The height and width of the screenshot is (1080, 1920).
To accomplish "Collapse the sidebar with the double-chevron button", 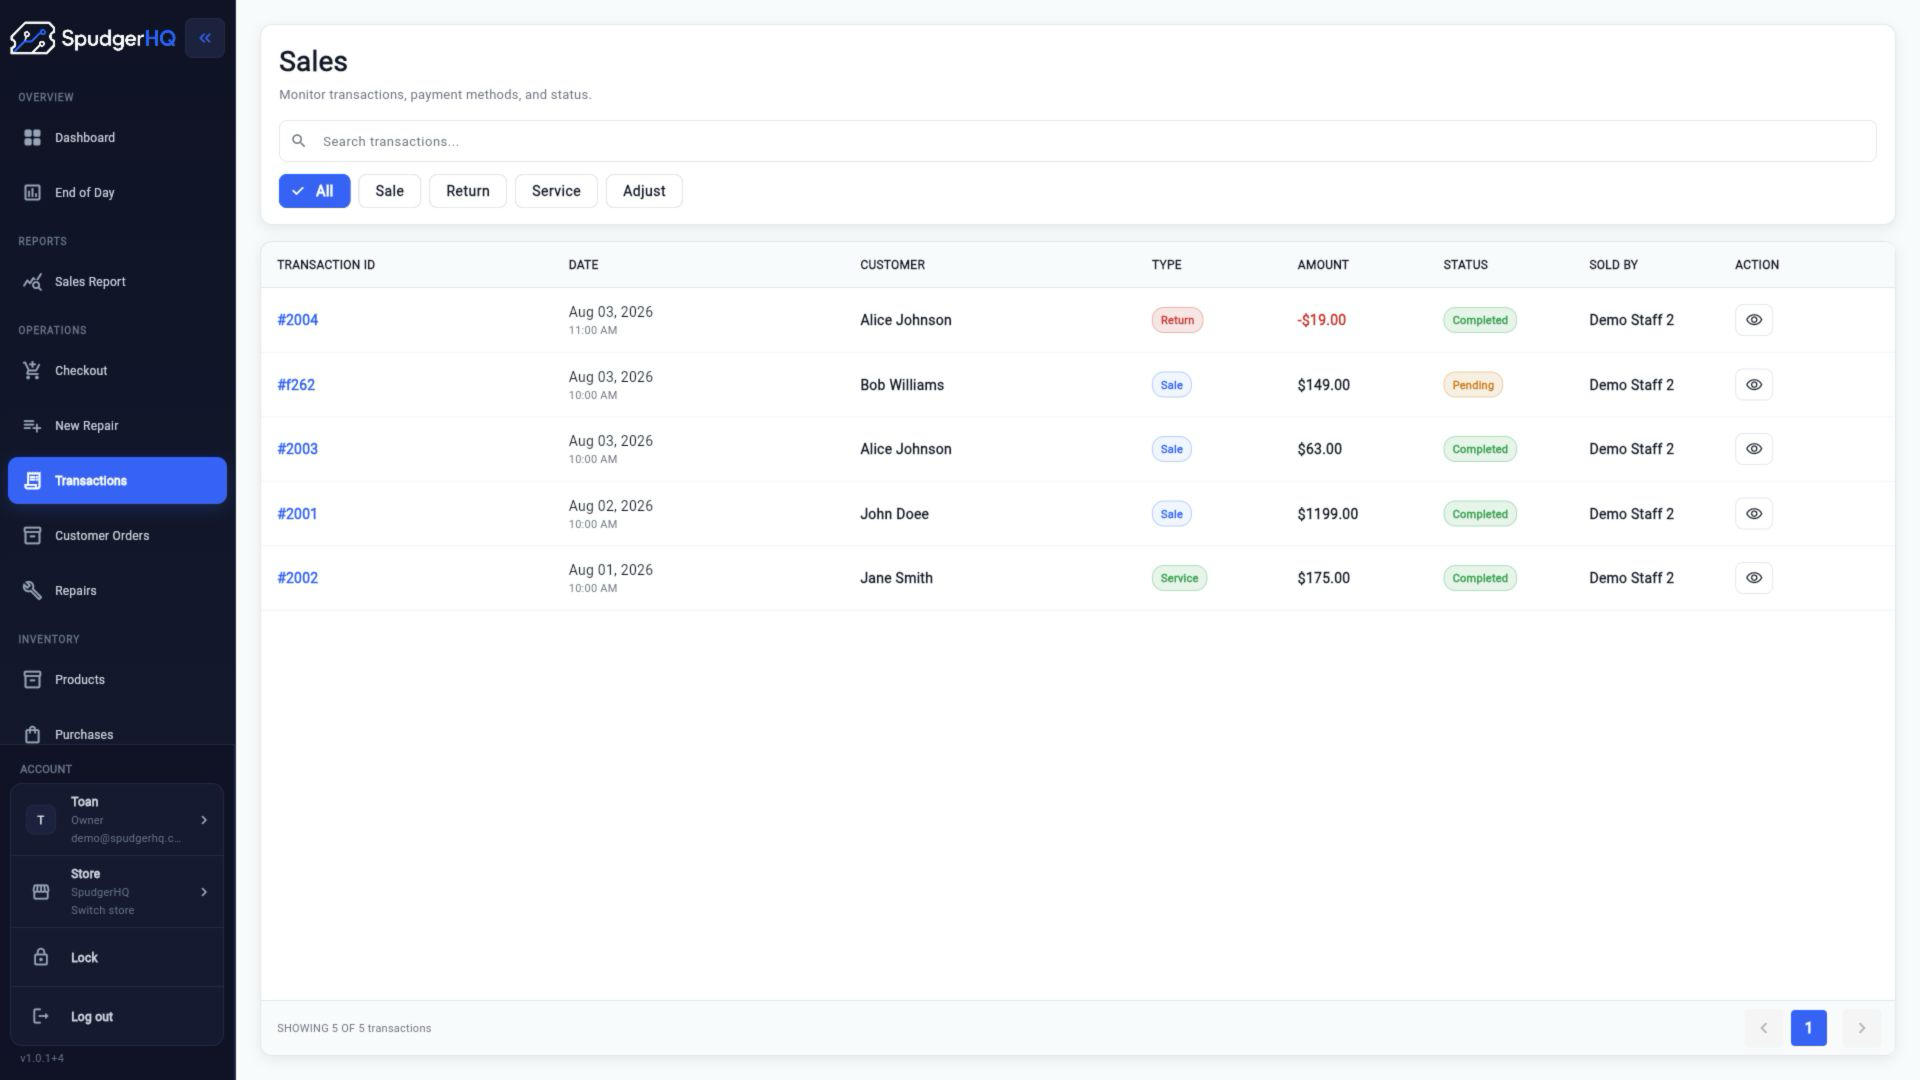I will pyautogui.click(x=205, y=38).
